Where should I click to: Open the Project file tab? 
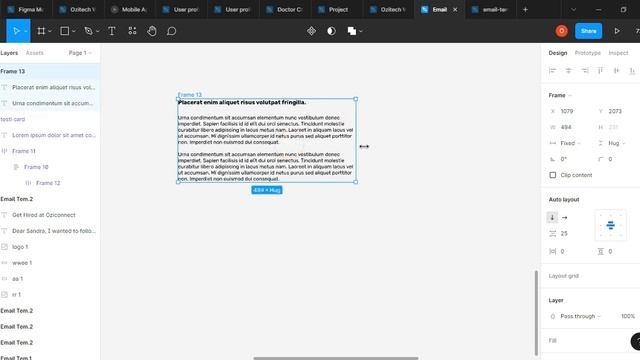tap(337, 9)
